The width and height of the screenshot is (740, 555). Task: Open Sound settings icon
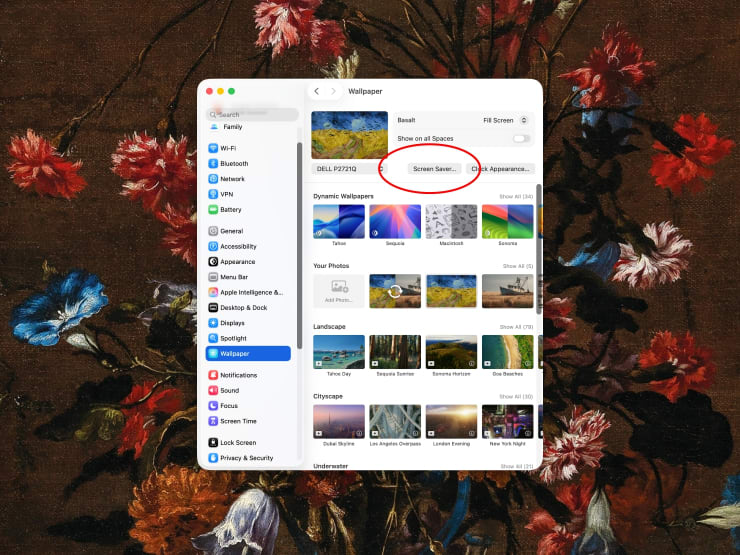pos(213,390)
